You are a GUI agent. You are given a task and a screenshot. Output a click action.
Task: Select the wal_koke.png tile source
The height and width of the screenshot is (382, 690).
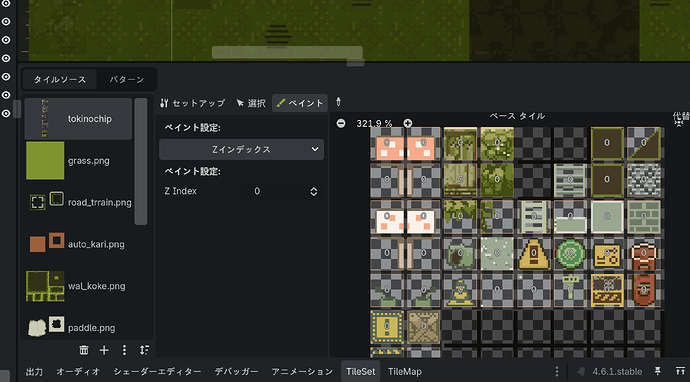[78, 286]
